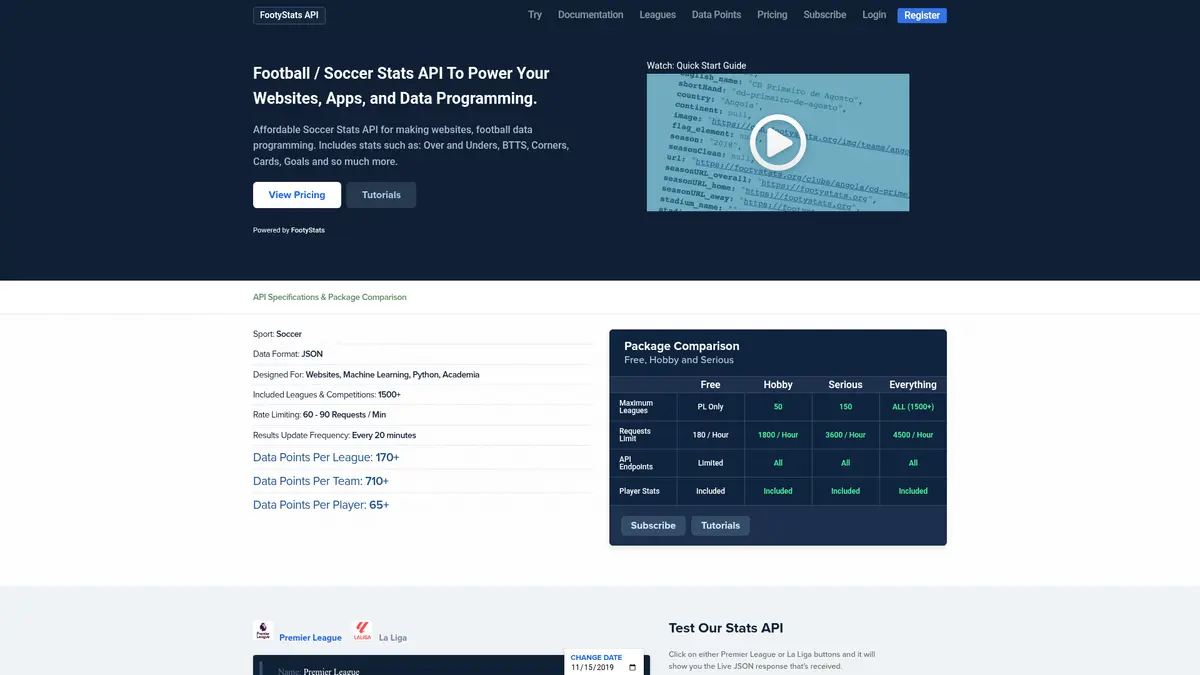Click the '180 / Hour' cell
This screenshot has height=675, width=1200.
coord(710,435)
